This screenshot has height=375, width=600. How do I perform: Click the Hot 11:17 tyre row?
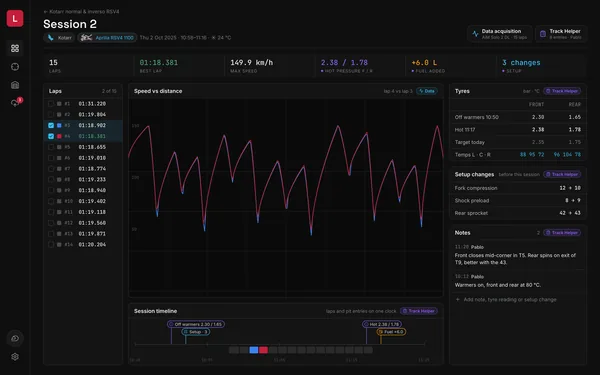coord(518,130)
